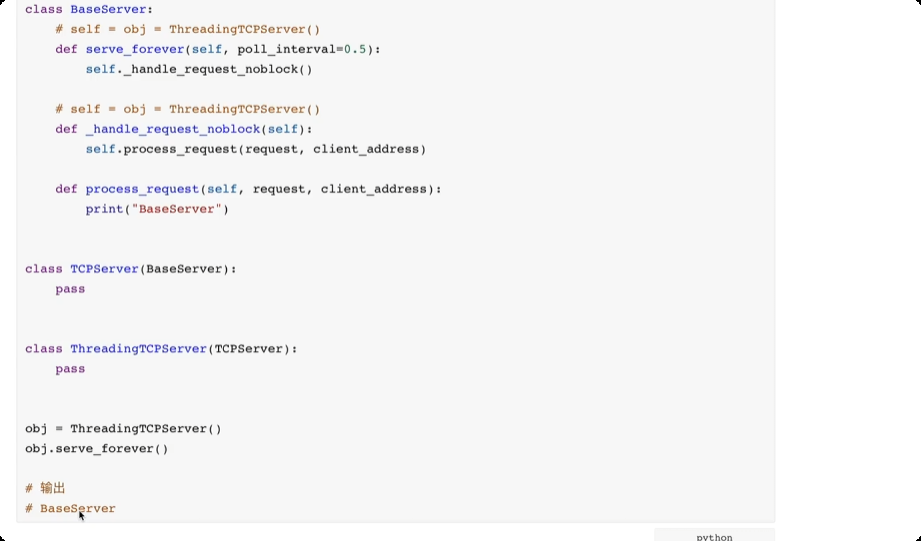921x541 pixels.
Task: Click the python language label below the code block
Action: click(714, 537)
